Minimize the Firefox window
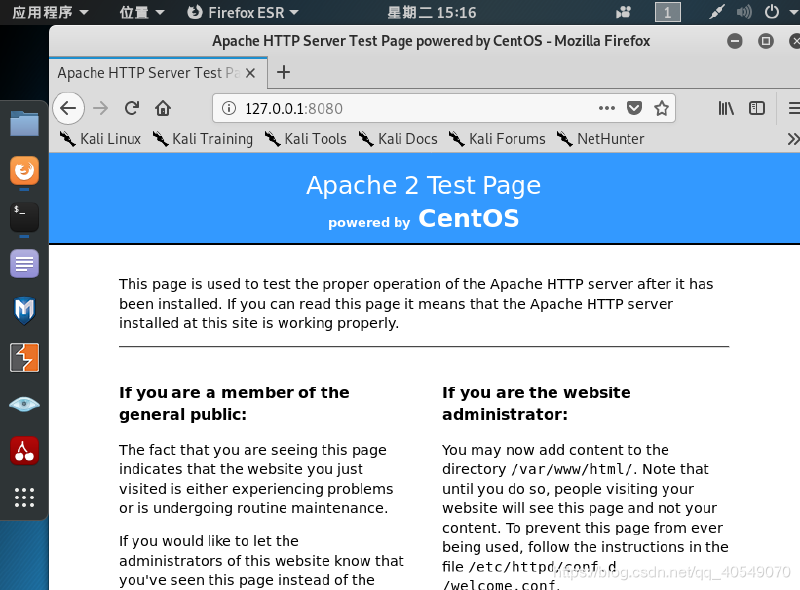The height and width of the screenshot is (590, 800). click(x=735, y=41)
